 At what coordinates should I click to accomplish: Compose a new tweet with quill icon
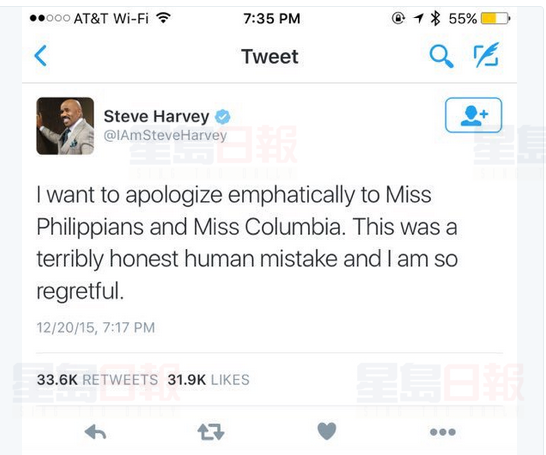pos(486,55)
